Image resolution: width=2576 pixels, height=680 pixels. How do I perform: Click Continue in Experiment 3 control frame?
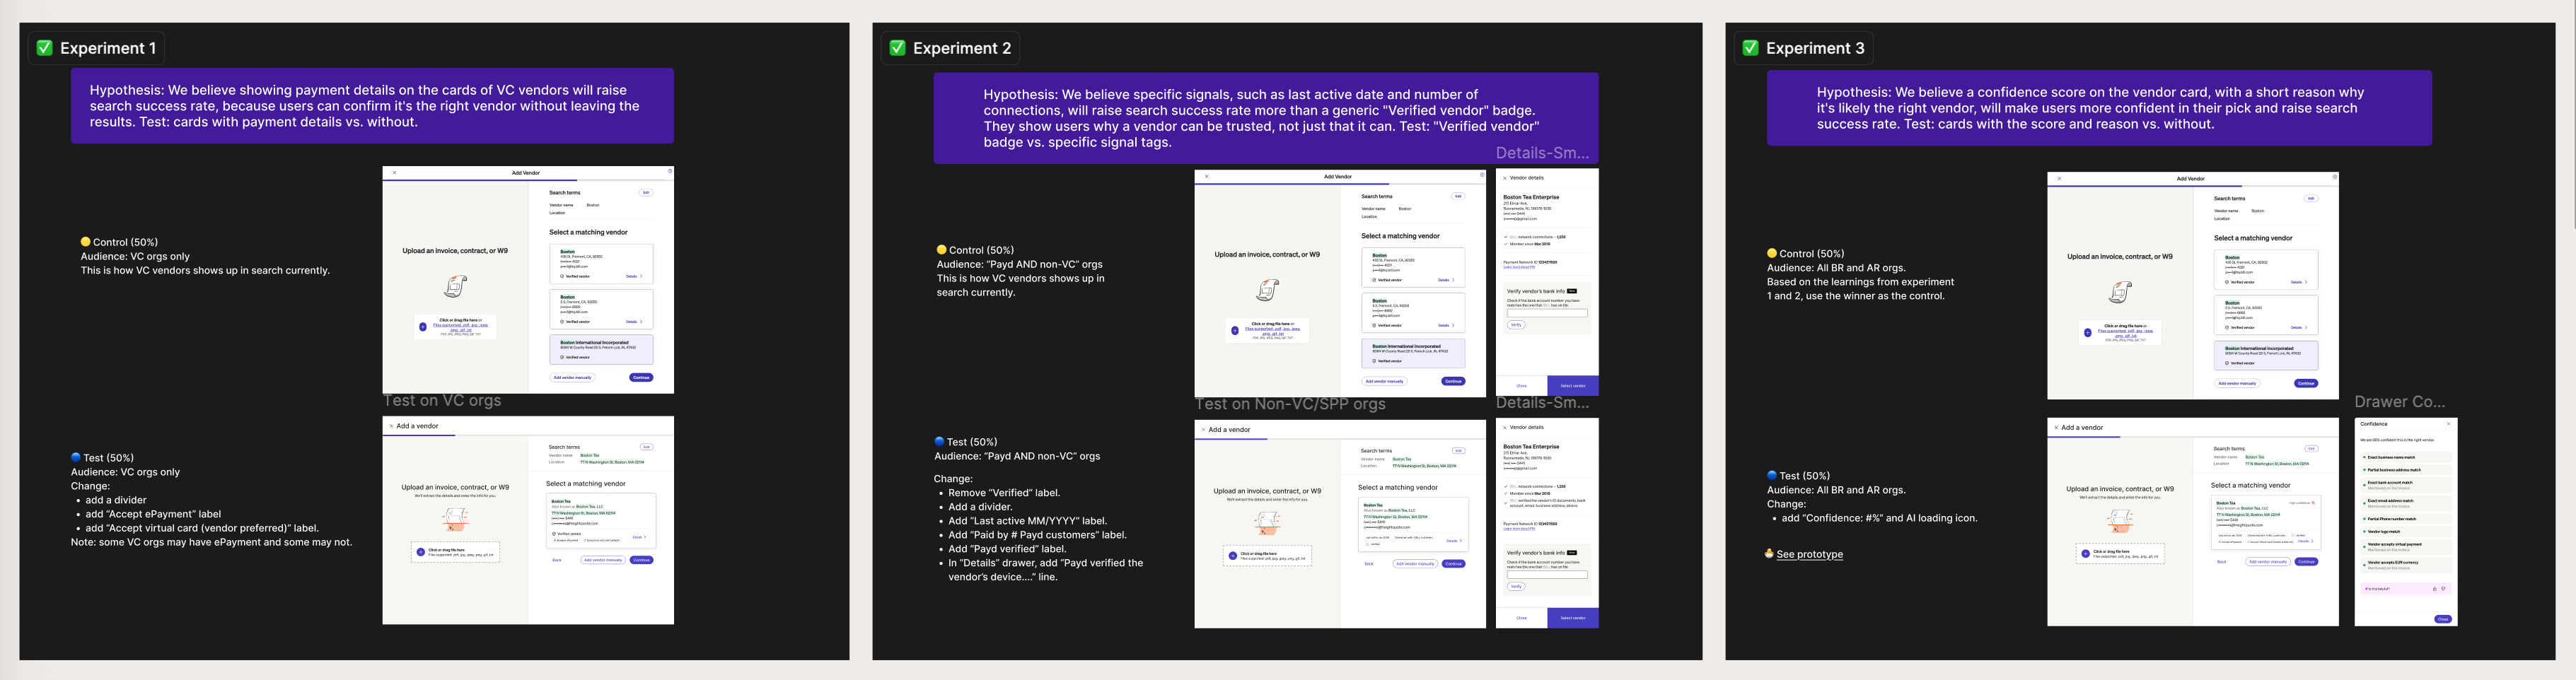point(2306,384)
